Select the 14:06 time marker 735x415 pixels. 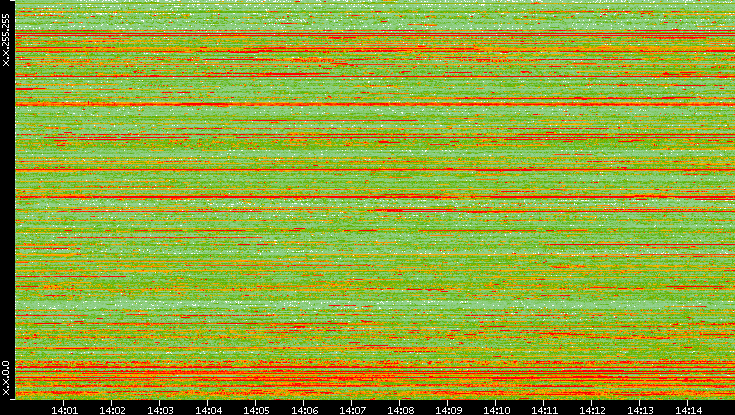[x=304, y=409]
